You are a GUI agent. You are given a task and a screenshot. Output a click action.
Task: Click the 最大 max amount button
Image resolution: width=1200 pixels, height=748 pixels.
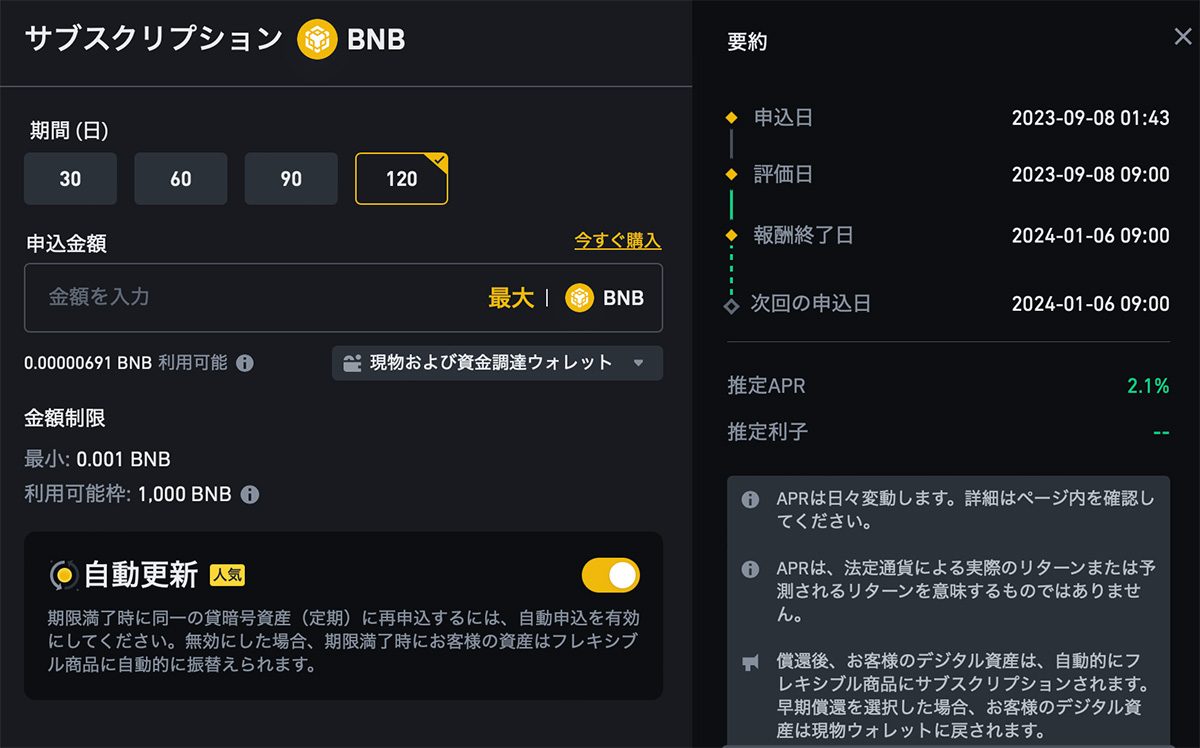(x=511, y=298)
